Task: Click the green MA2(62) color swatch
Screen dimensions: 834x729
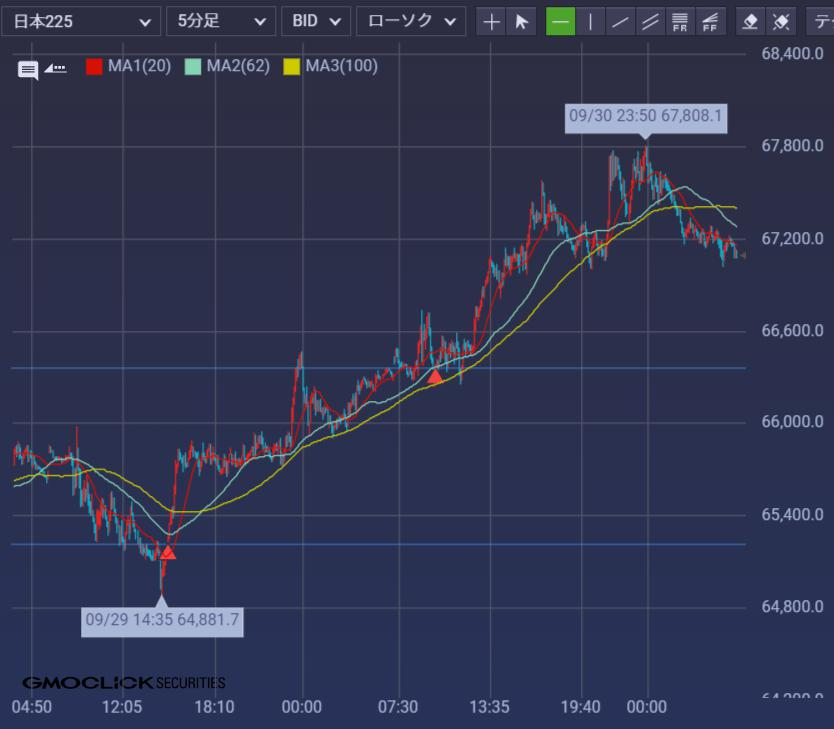Action: point(193,67)
